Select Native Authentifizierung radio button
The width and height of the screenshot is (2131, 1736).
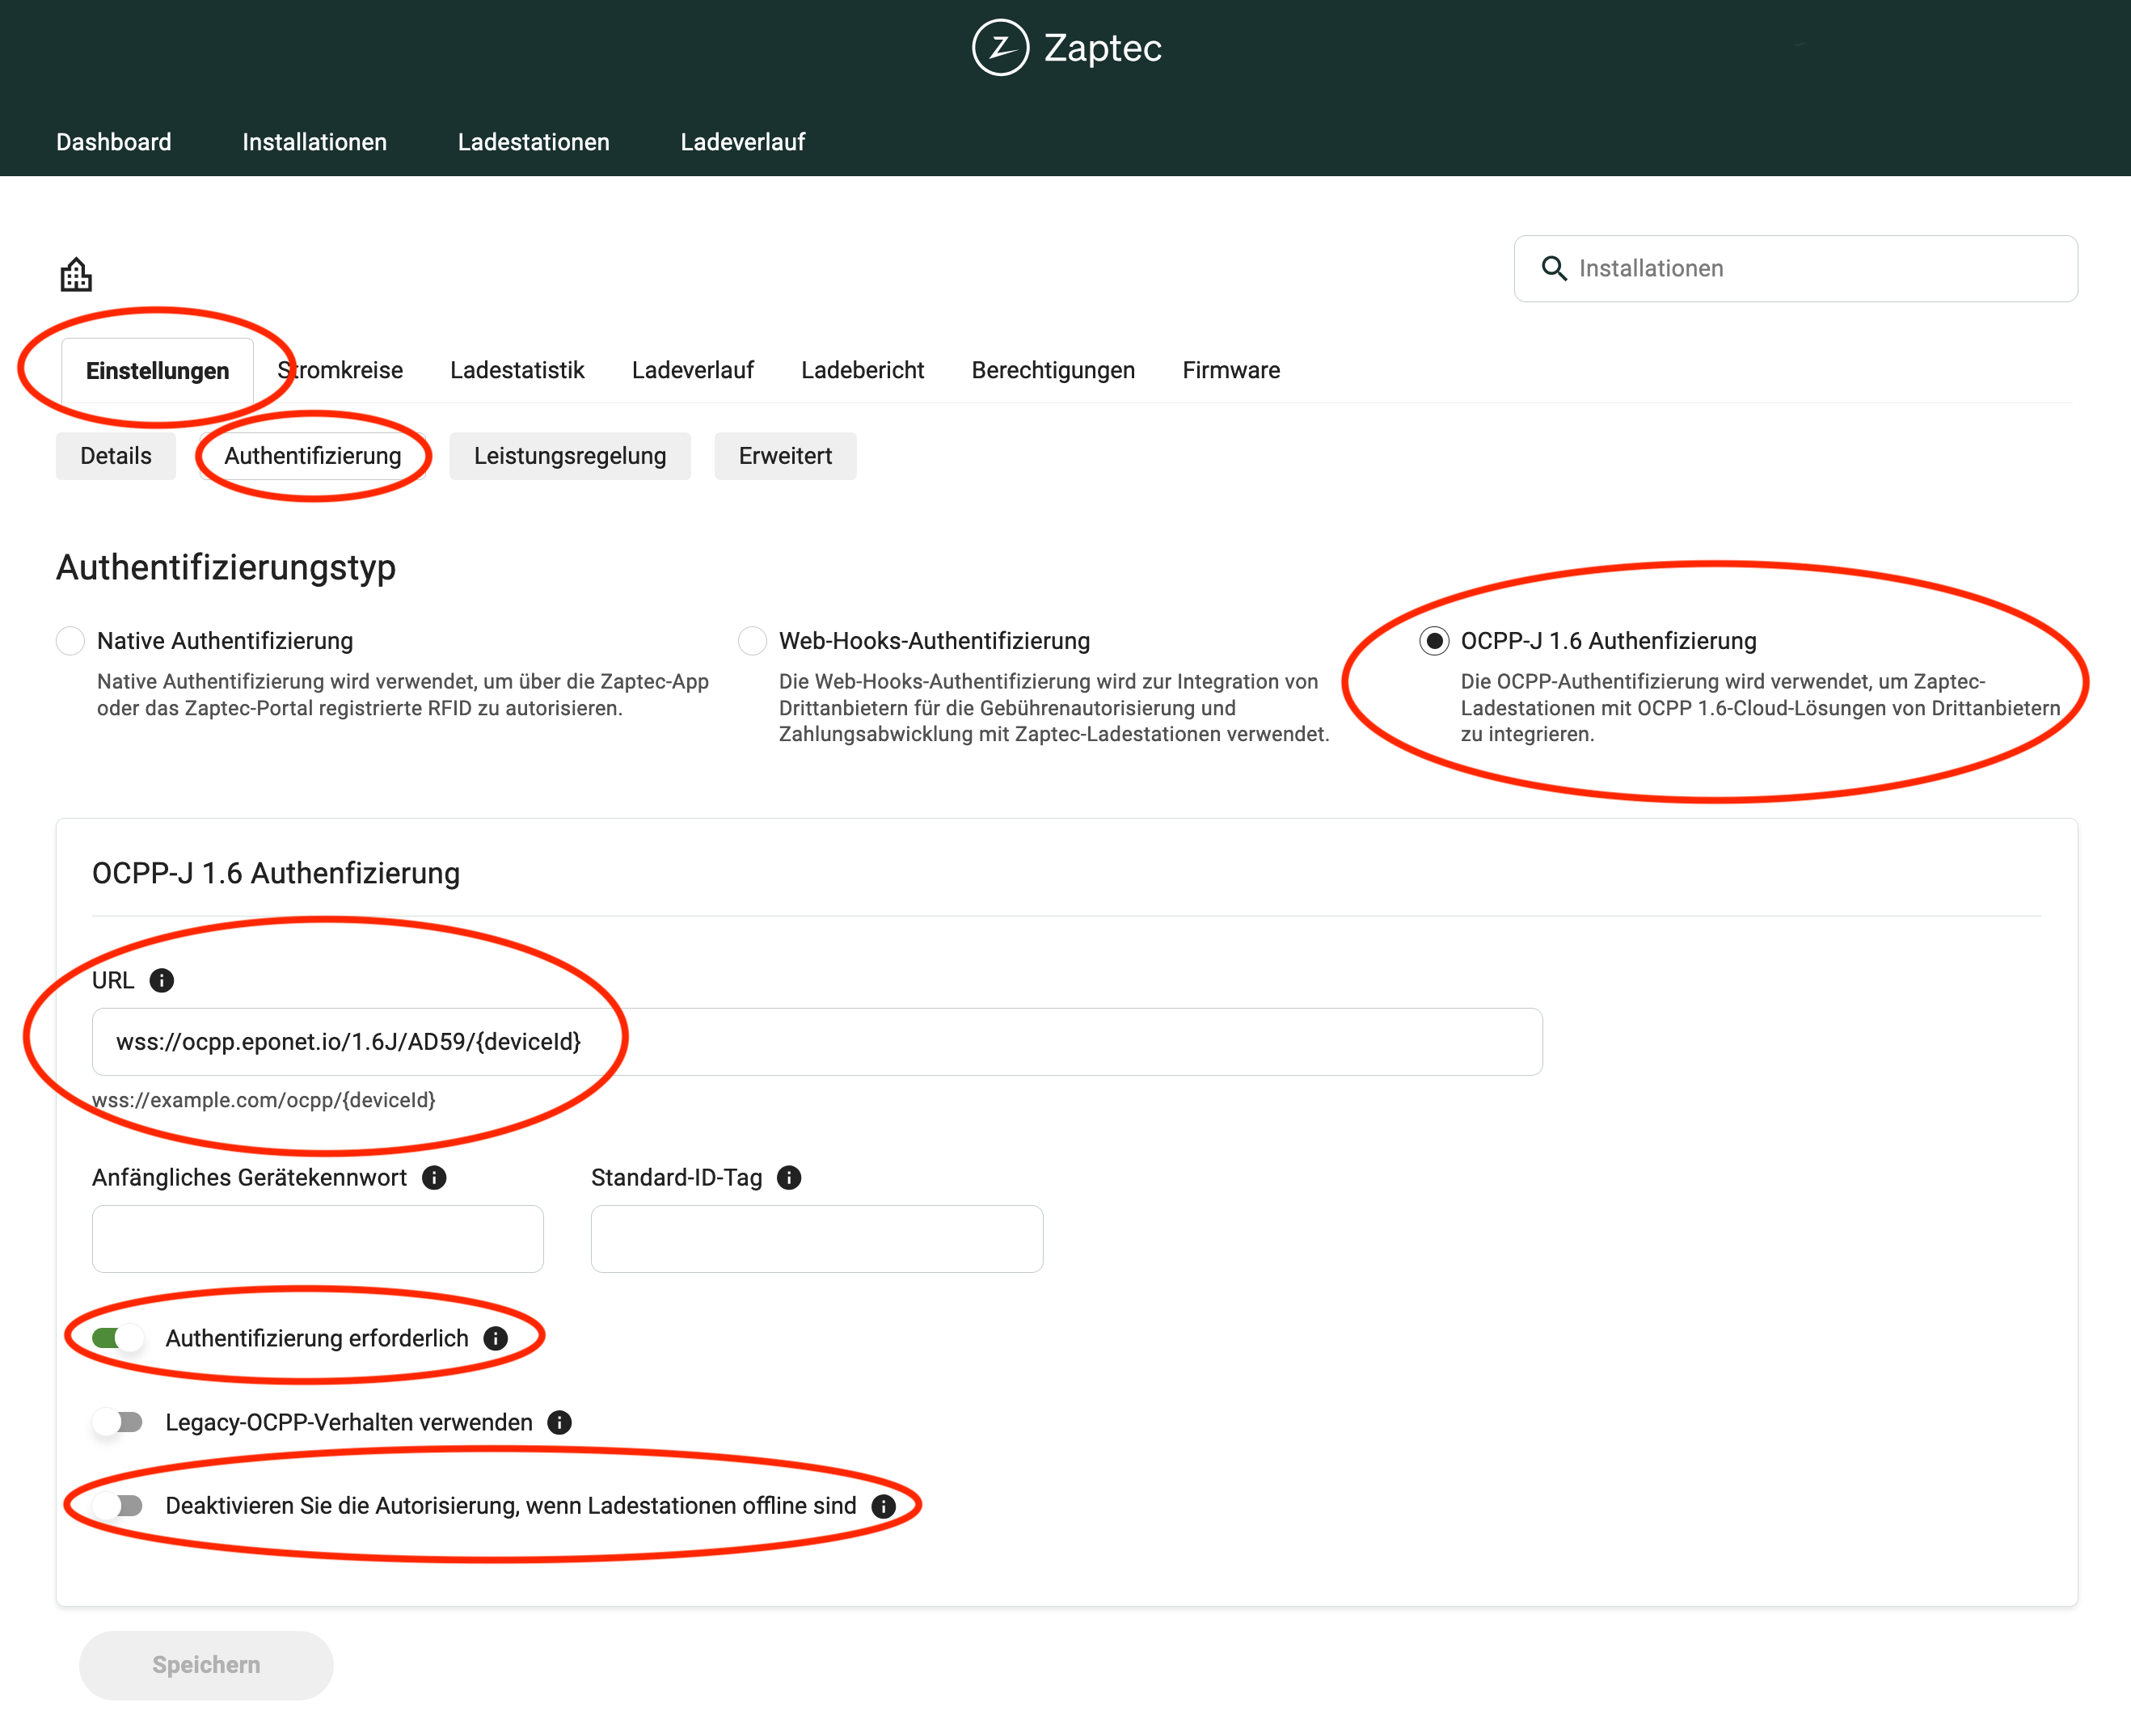(70, 641)
